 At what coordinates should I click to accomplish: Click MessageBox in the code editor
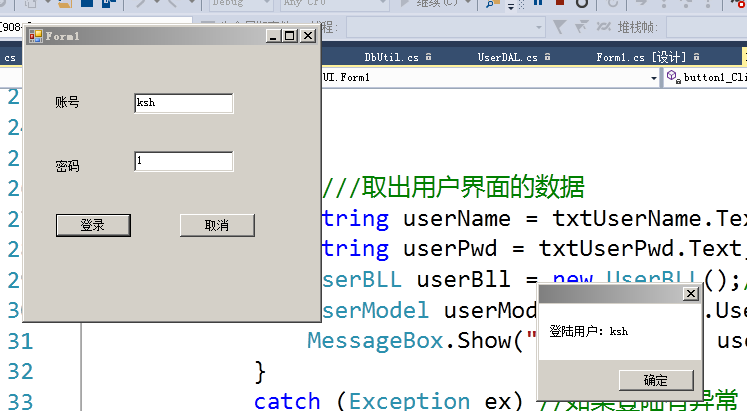point(375,341)
